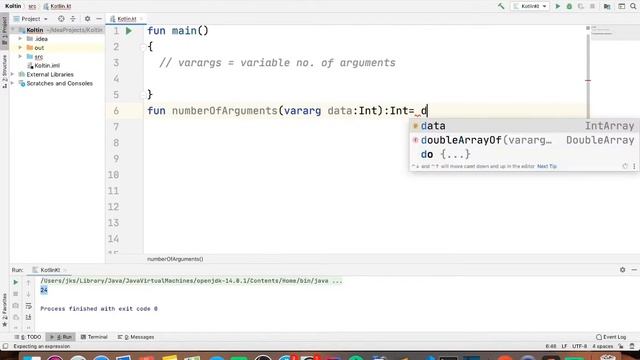Click the lock icon in the status bar
The height and width of the screenshot is (360, 640).
pos(621,346)
